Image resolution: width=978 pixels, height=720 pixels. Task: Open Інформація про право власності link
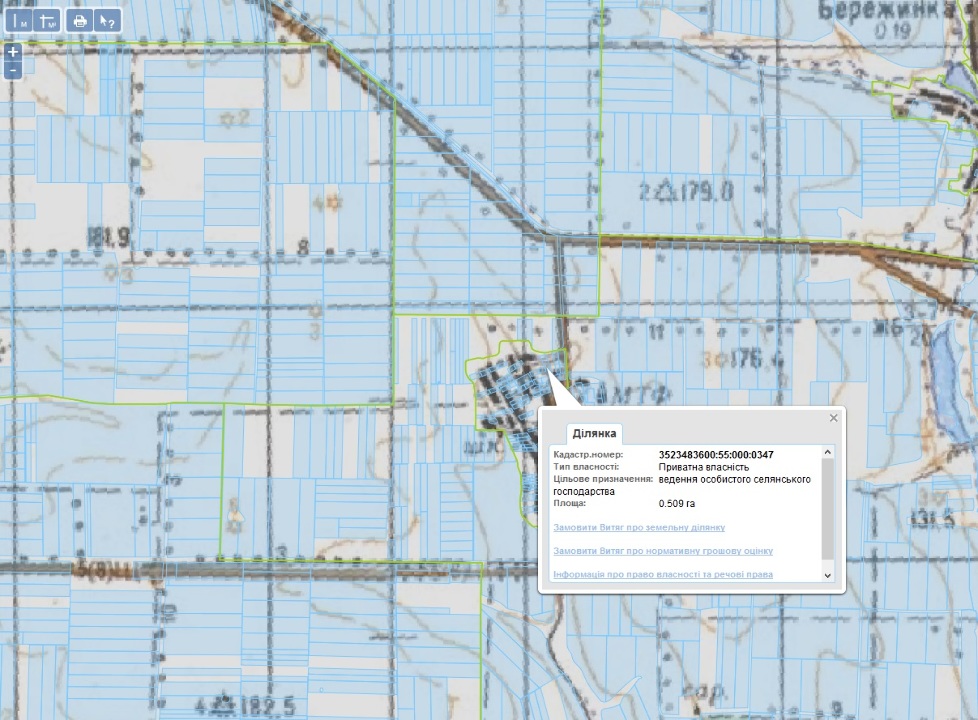[x=662, y=574]
